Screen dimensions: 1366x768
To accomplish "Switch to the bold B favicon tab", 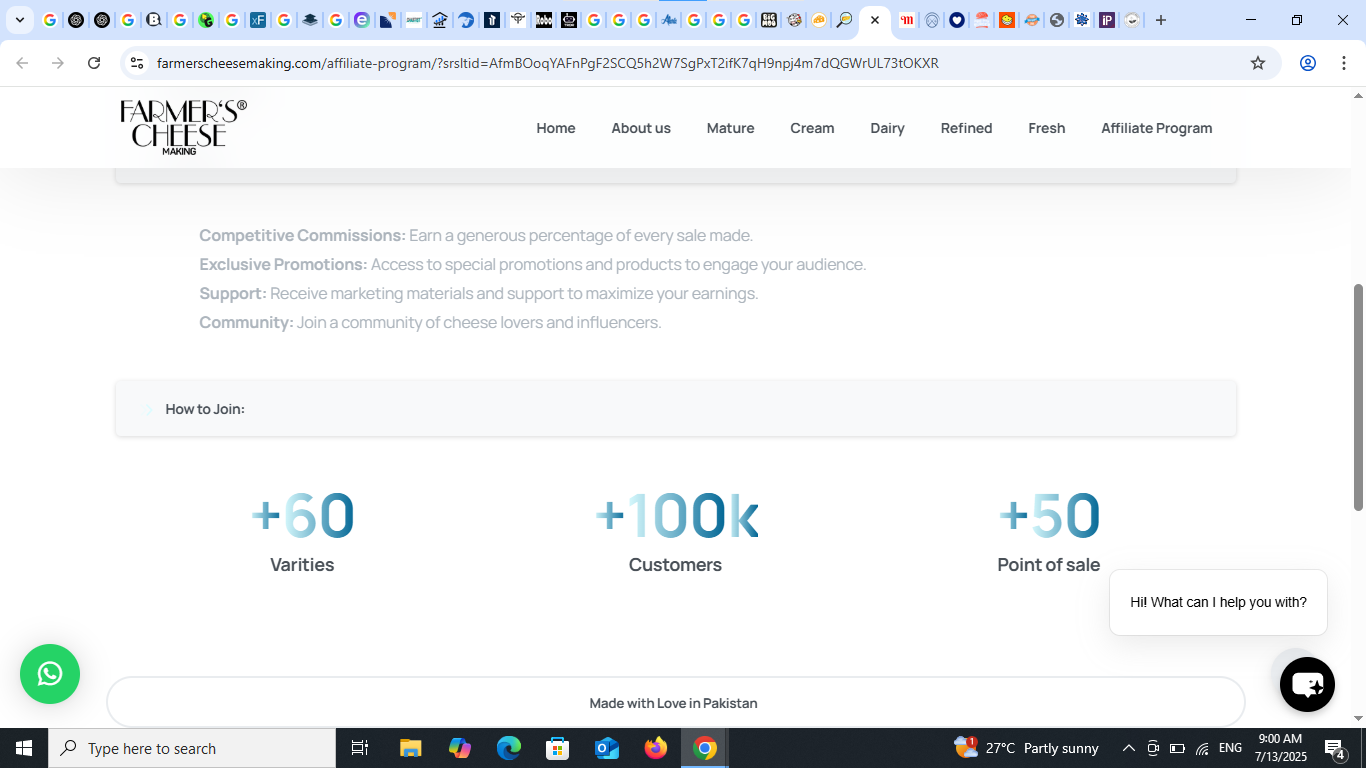I will (x=153, y=20).
